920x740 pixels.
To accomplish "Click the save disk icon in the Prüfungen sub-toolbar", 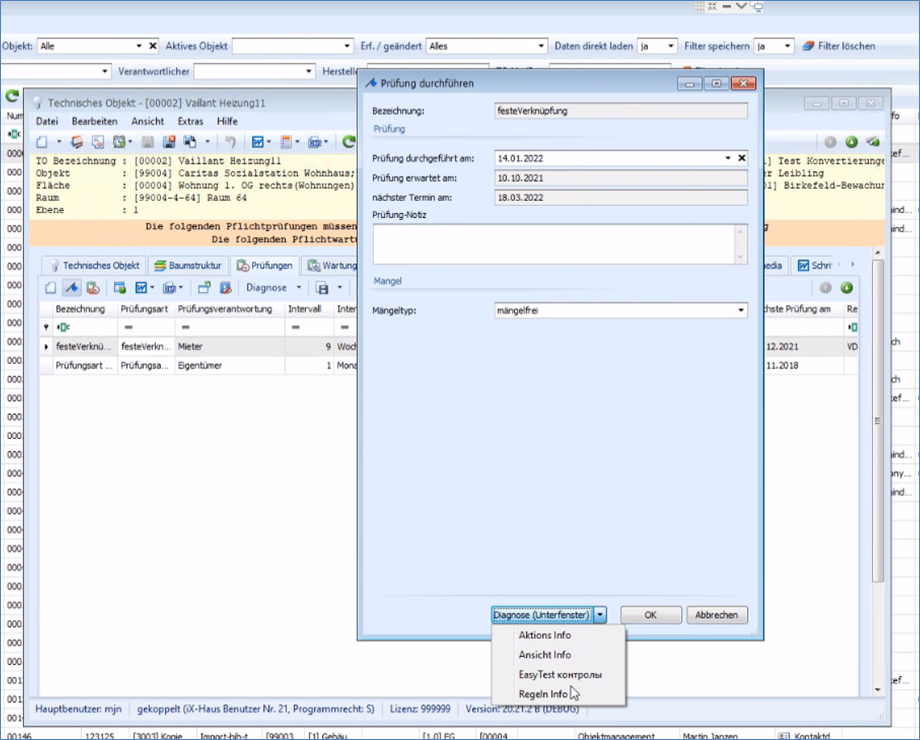I will pyautogui.click(x=322, y=288).
